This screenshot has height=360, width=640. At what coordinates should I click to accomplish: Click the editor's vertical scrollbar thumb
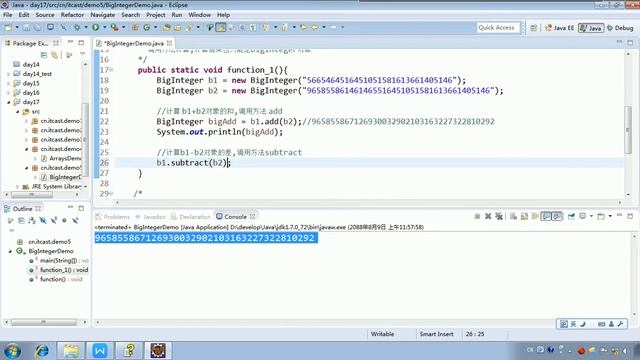[628, 130]
